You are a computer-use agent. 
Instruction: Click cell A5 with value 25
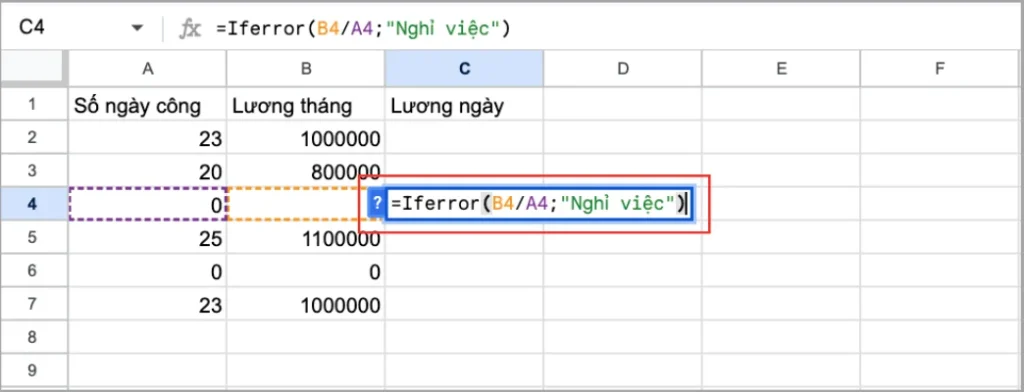(148, 237)
